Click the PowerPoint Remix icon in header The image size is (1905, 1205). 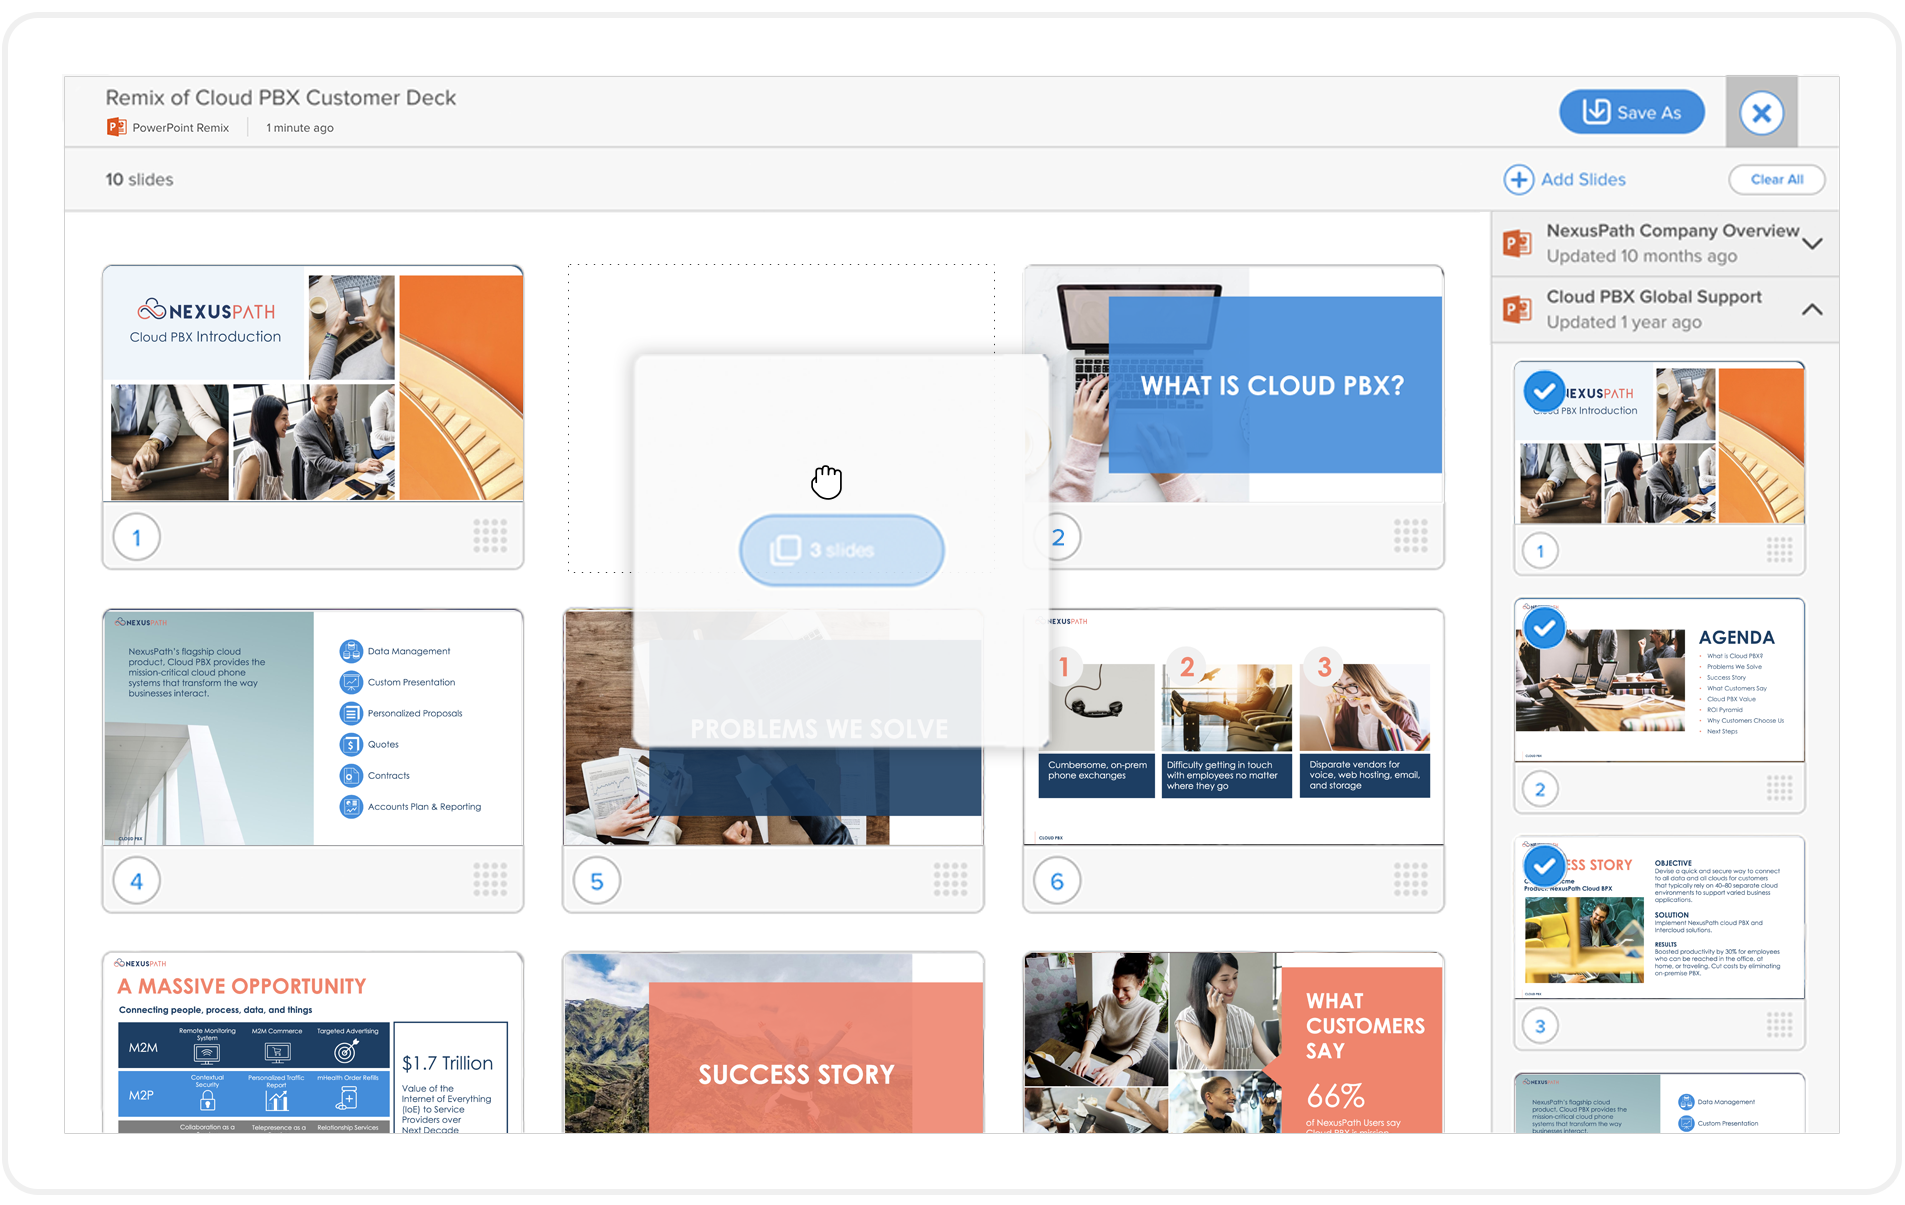point(116,127)
